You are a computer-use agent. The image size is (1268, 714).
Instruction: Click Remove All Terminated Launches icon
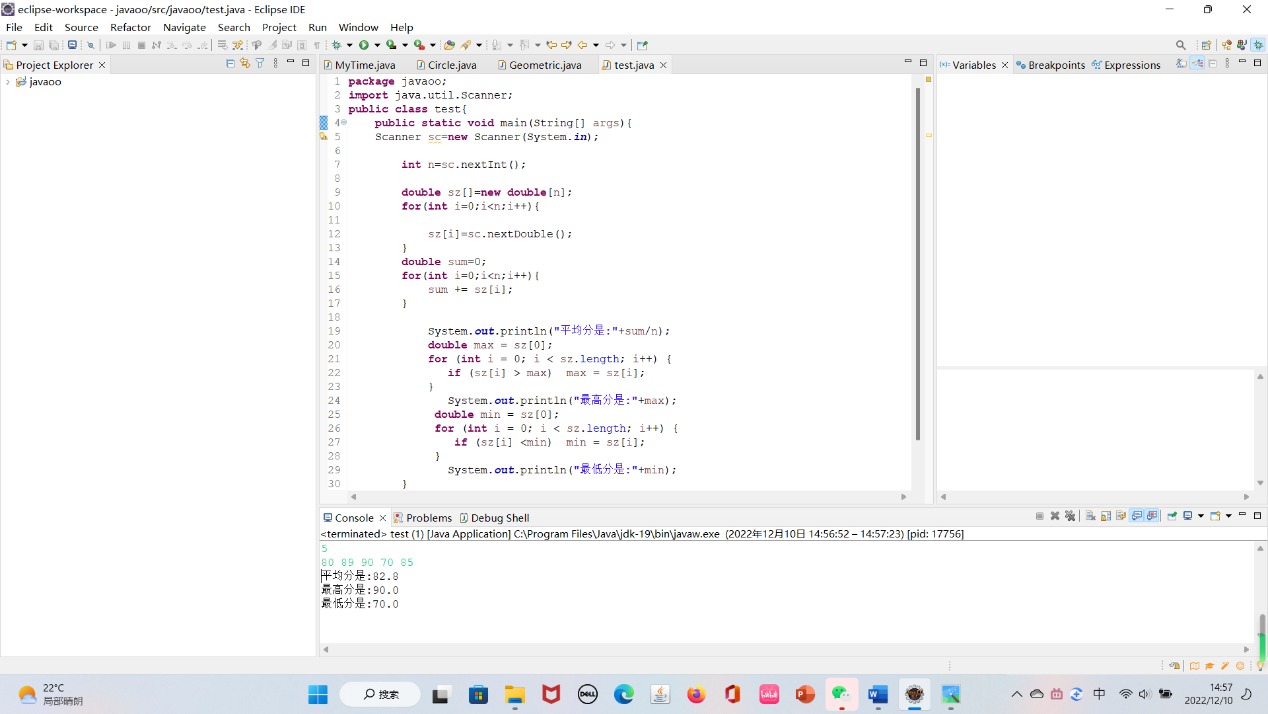click(1069, 516)
